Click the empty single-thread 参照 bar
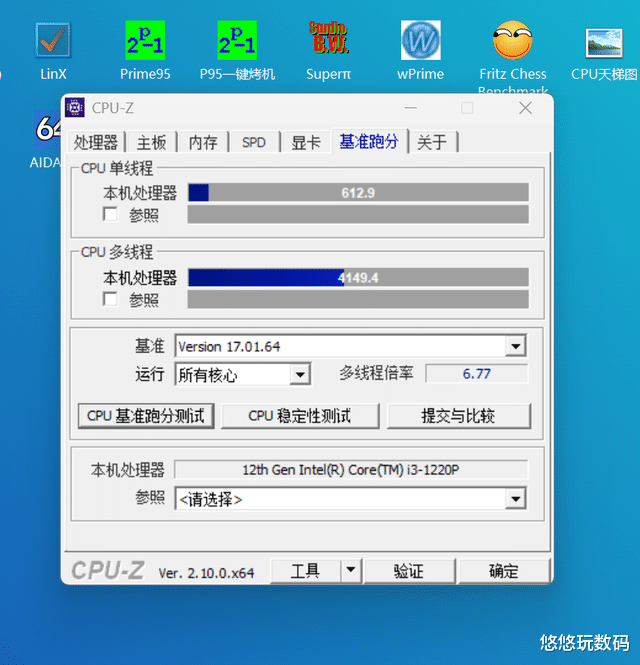This screenshot has height=665, width=640. pyautogui.click(x=358, y=214)
